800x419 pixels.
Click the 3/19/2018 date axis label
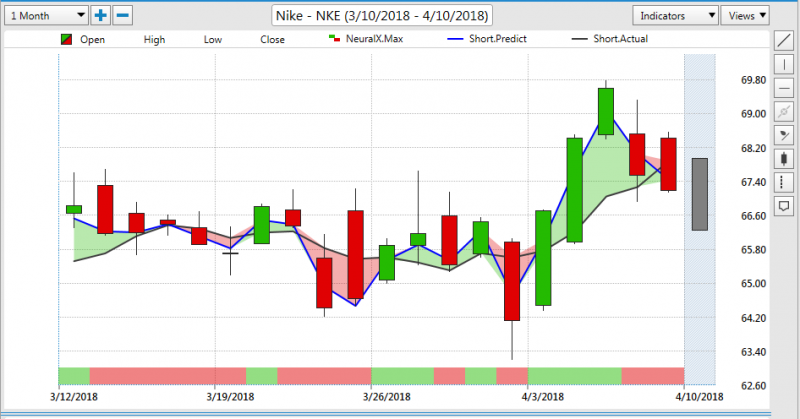coord(230,397)
